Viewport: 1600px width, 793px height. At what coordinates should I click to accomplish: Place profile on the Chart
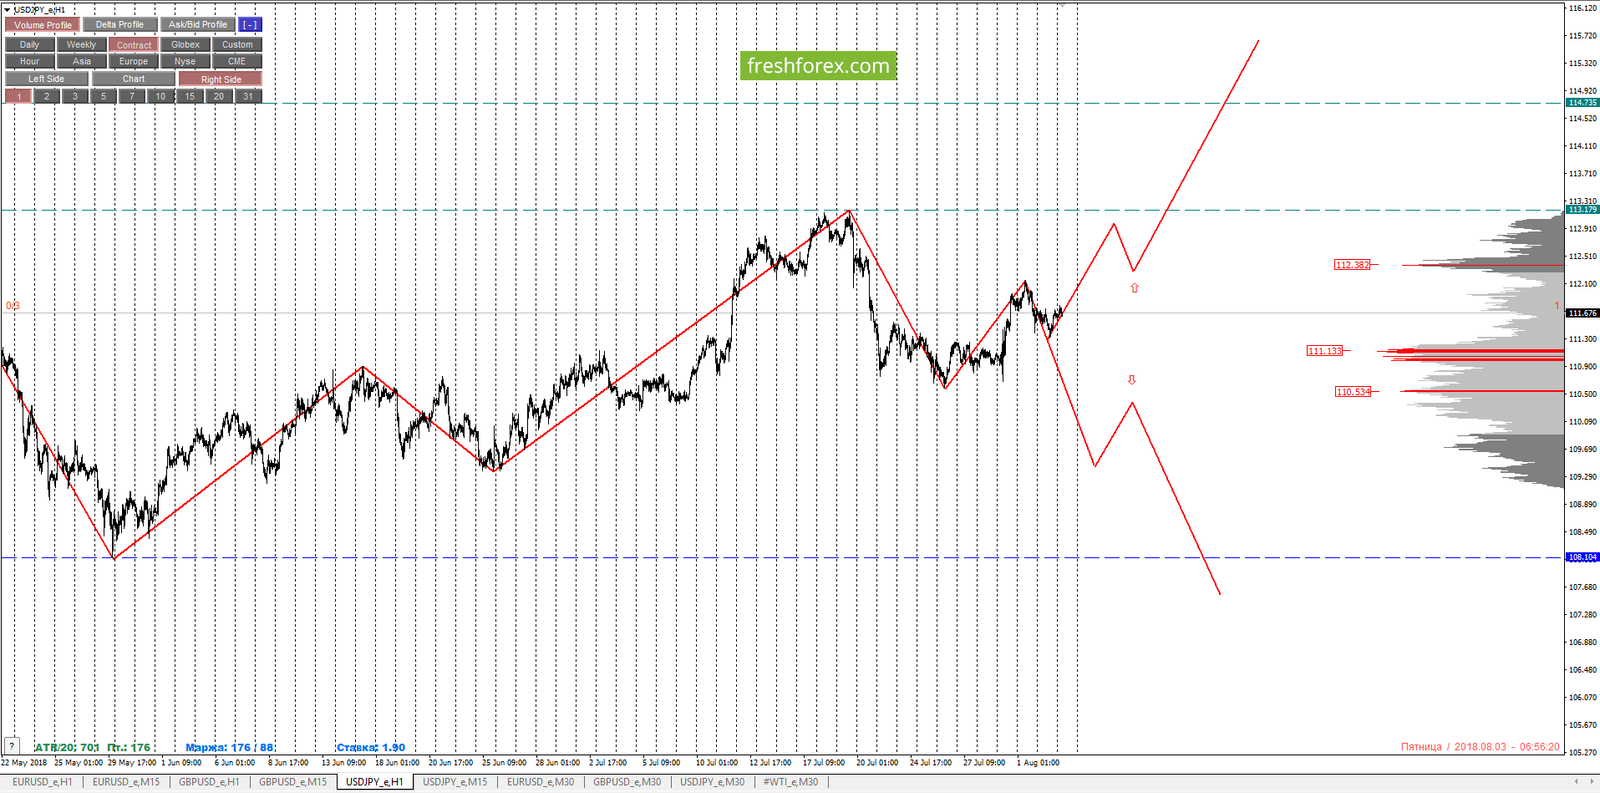(x=134, y=79)
